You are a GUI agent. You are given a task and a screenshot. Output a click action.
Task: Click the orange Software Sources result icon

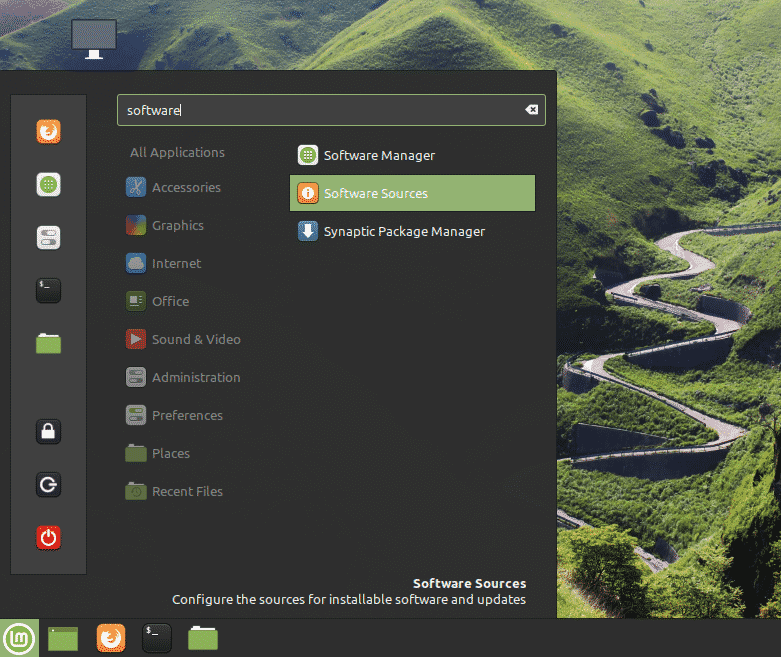point(308,193)
